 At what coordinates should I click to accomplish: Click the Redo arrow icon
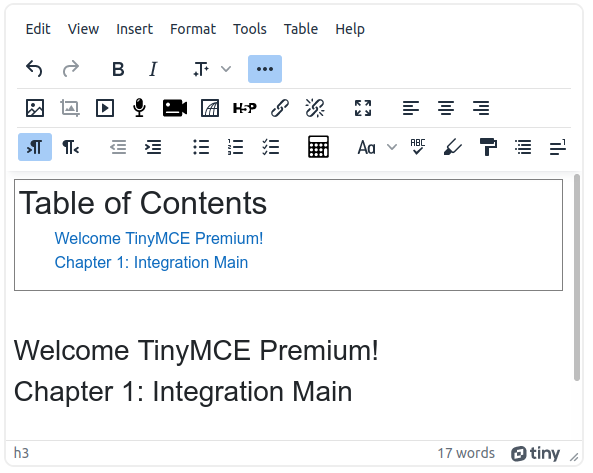coord(70,69)
